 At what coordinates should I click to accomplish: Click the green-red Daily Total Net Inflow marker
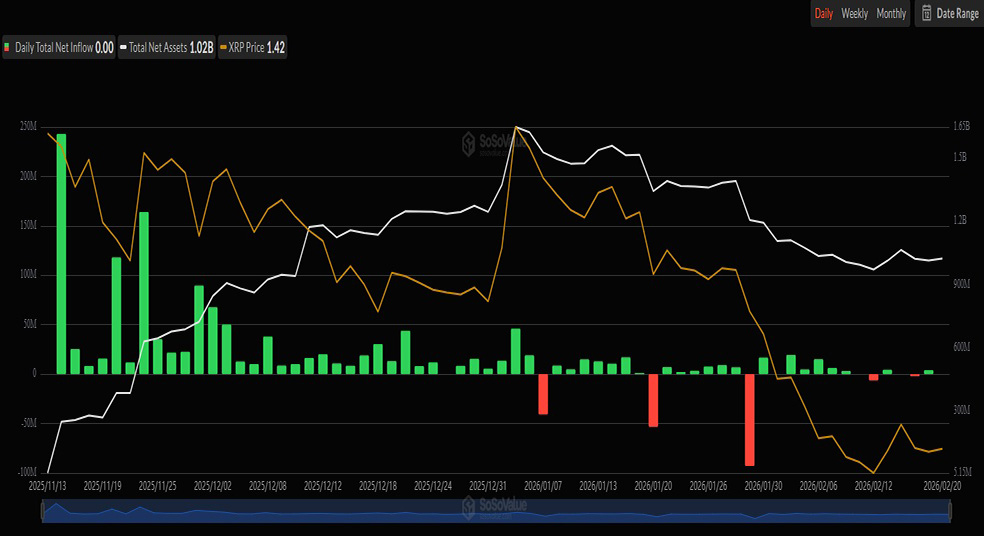click(8, 47)
